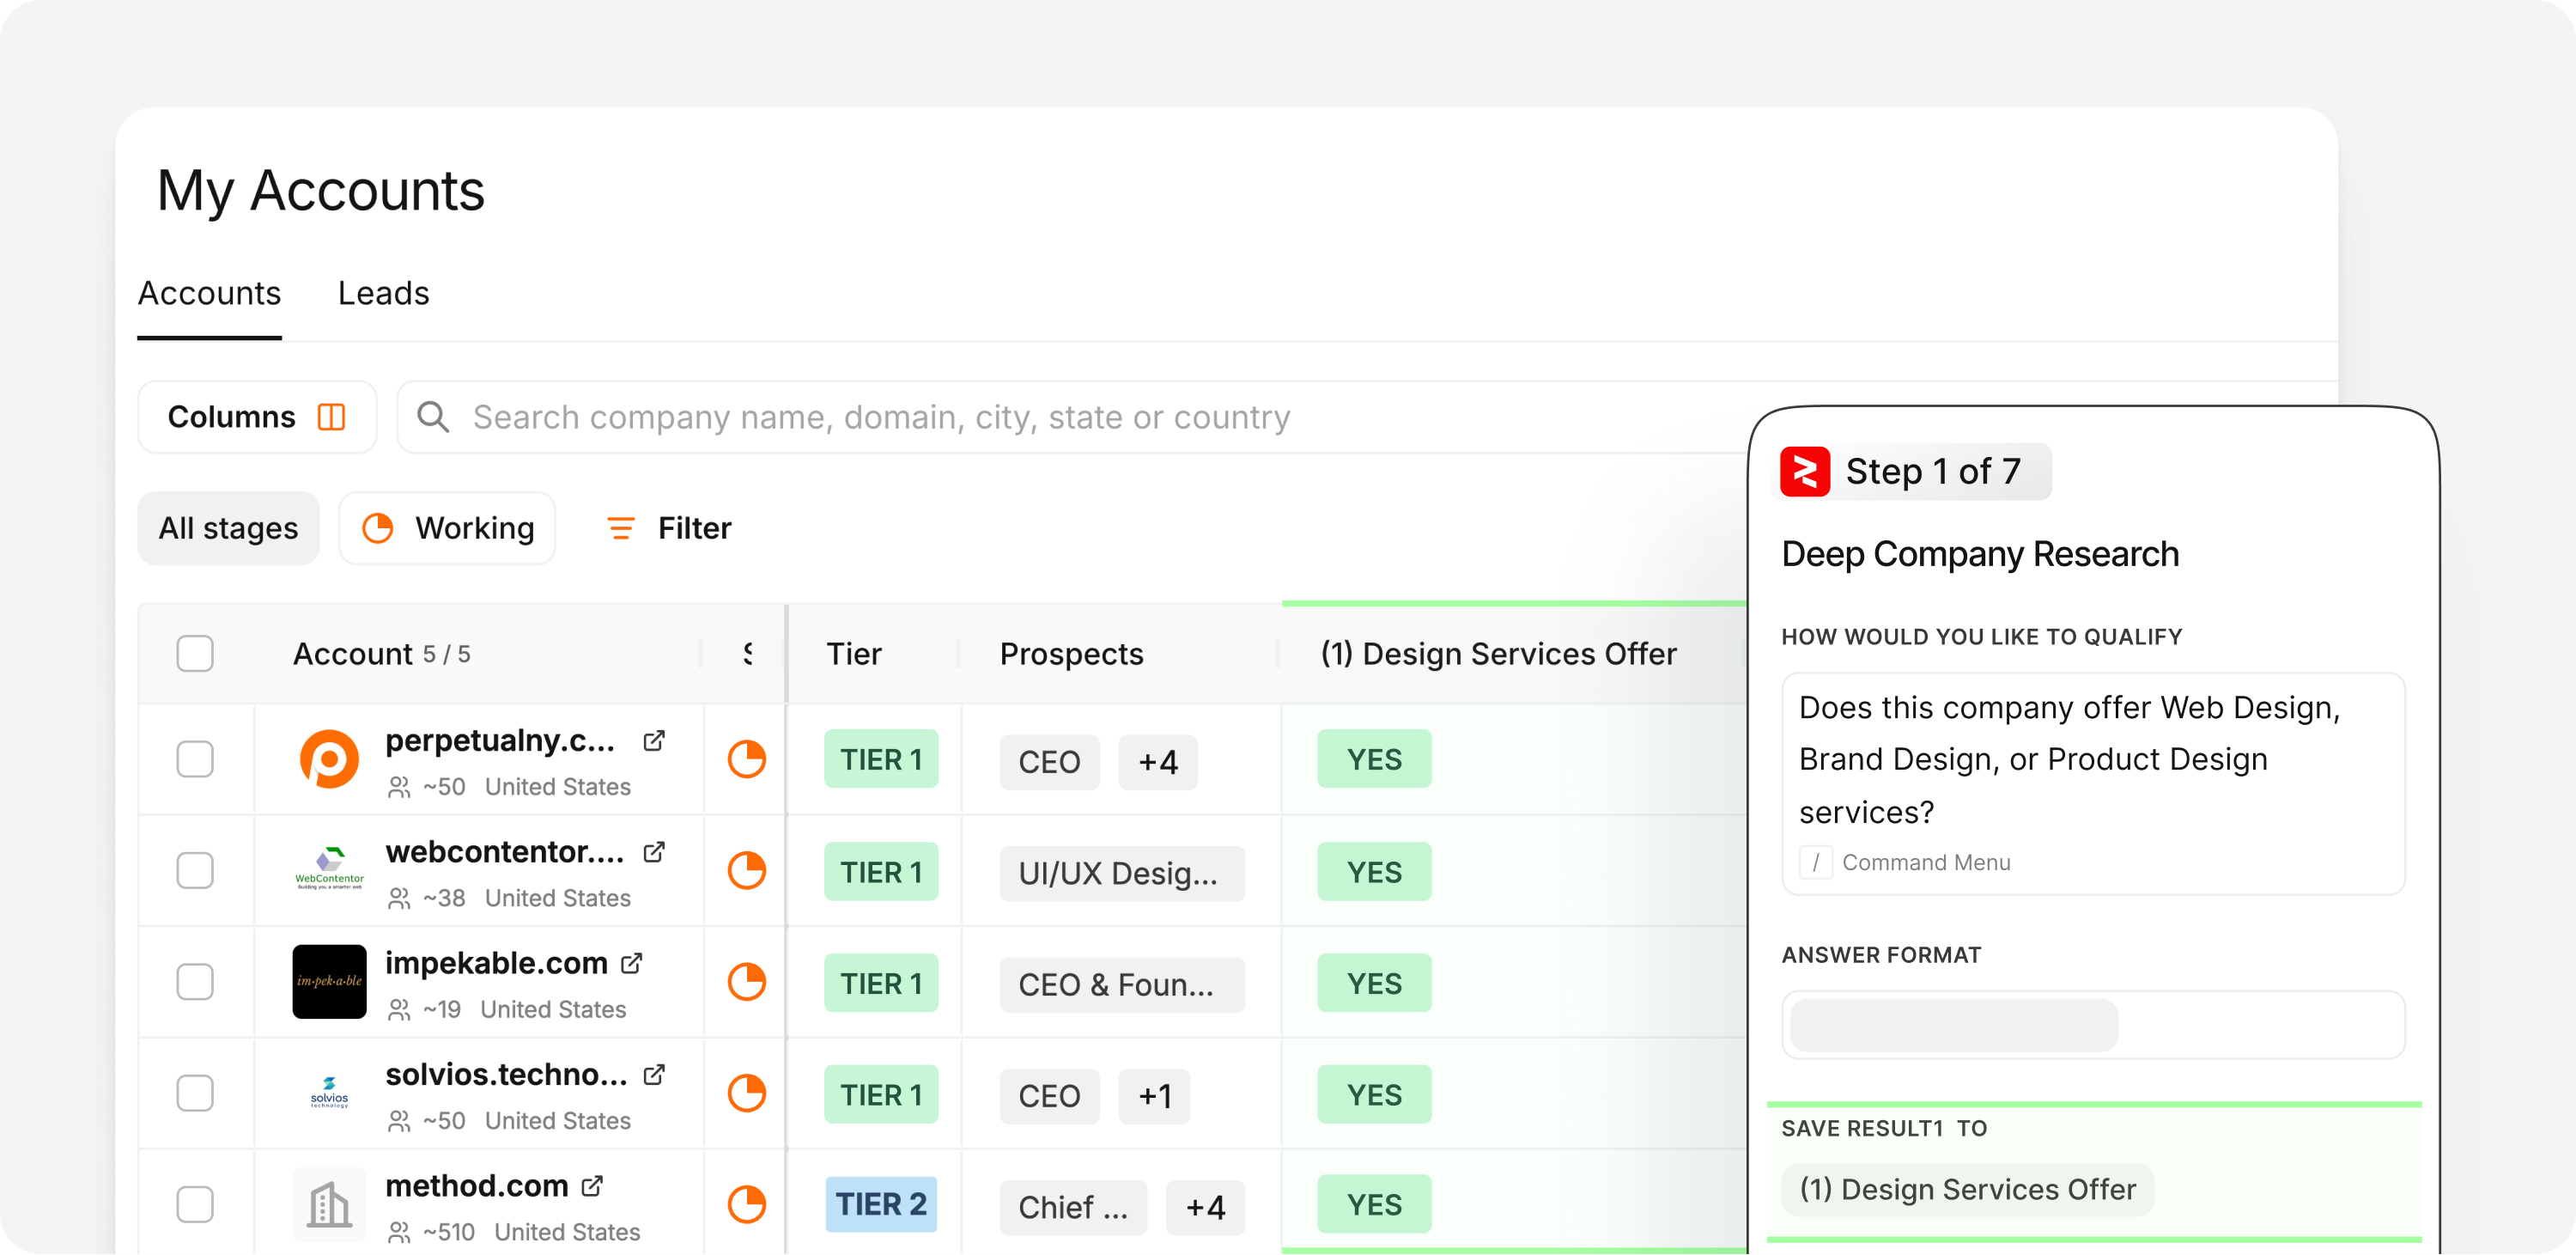Screen dimensions: 2576x1255
Task: Open external link icon for method.com
Action: click(x=592, y=1186)
